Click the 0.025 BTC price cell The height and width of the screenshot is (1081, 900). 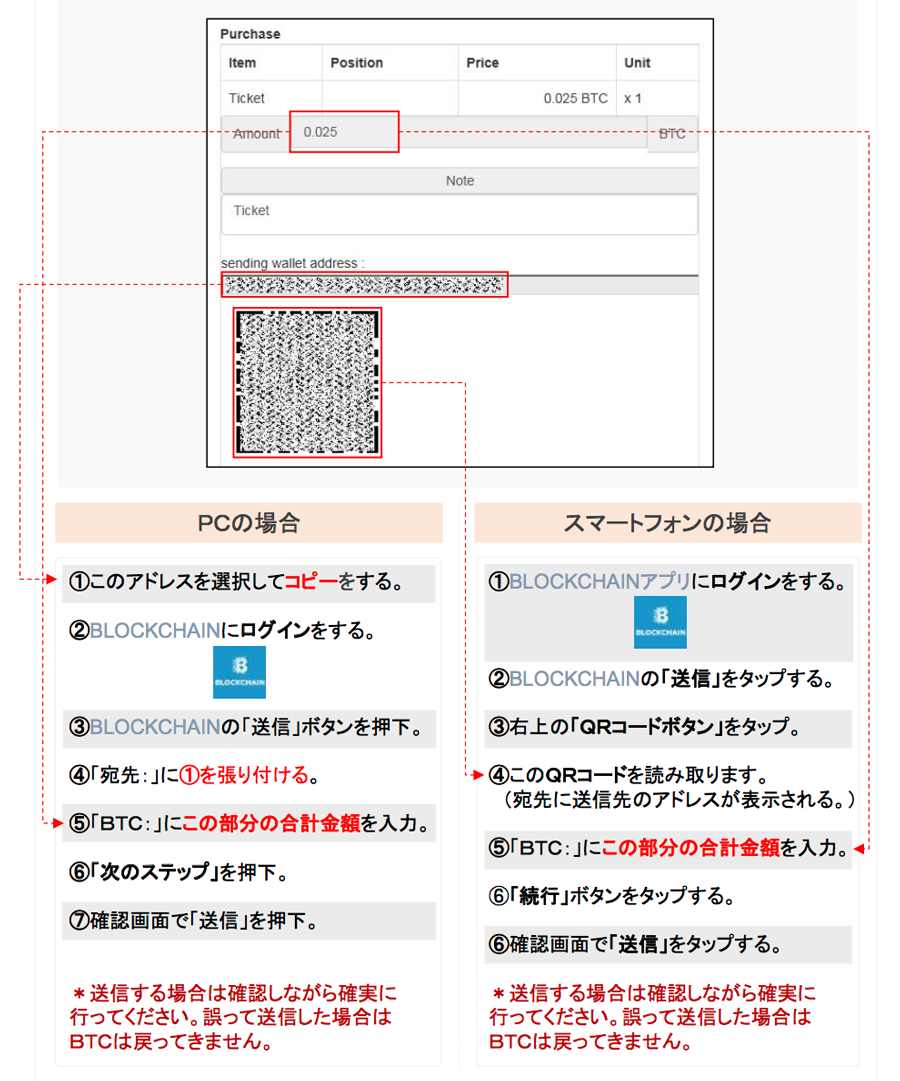575,99
